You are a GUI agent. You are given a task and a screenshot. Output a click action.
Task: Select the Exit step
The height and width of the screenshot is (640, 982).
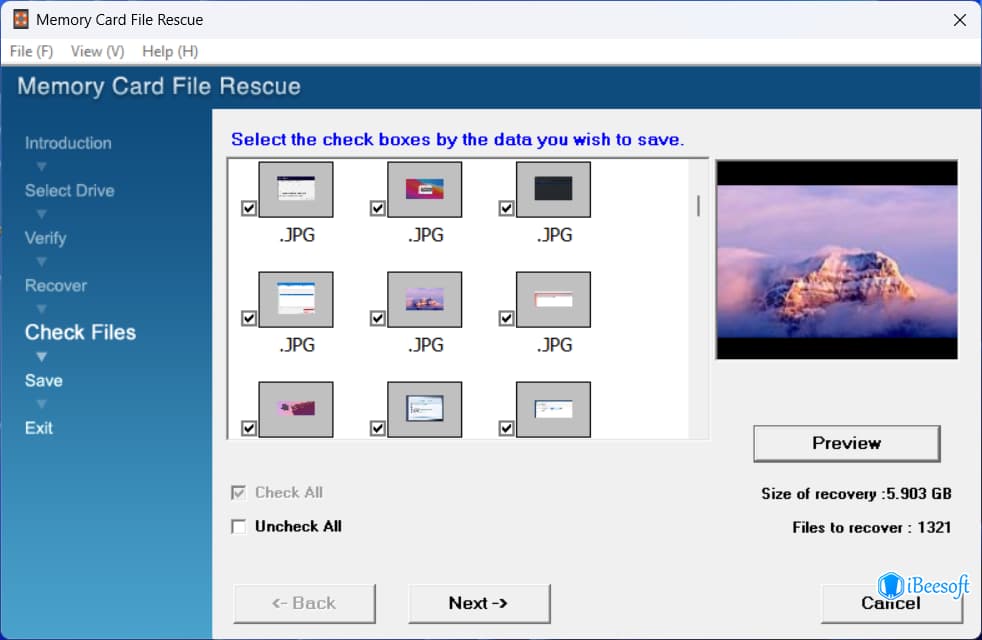38,427
